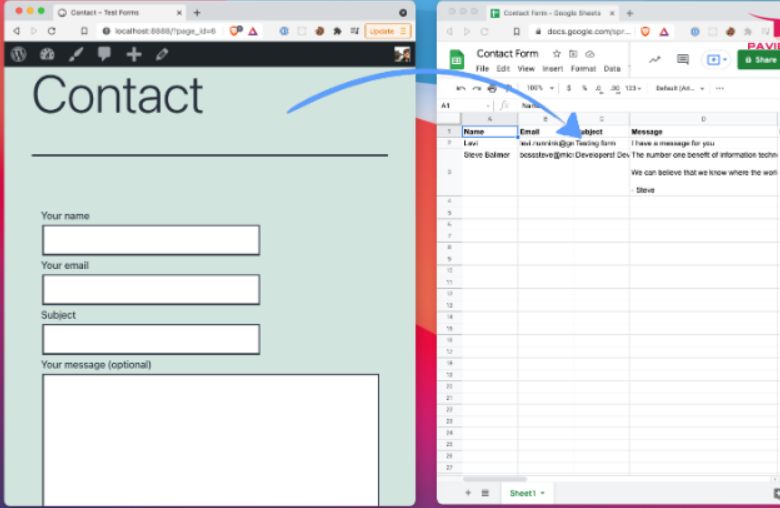Click the Your name input field
This screenshot has height=508, width=780.
pos(150,240)
